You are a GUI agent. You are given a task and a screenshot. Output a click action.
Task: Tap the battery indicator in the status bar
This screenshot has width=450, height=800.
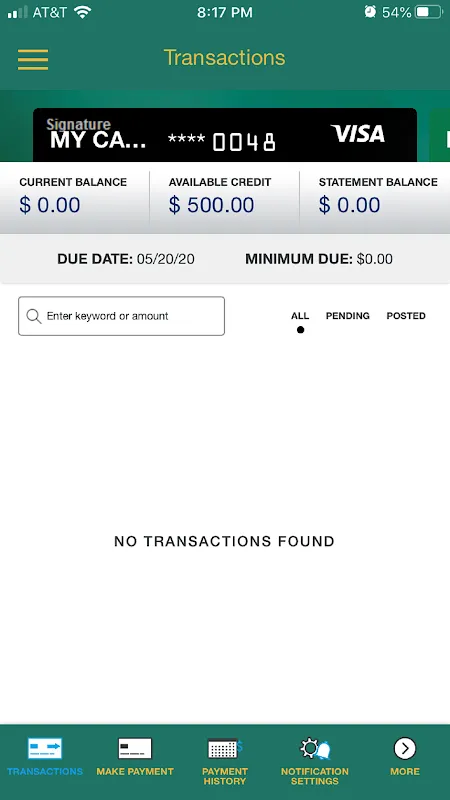click(x=429, y=12)
